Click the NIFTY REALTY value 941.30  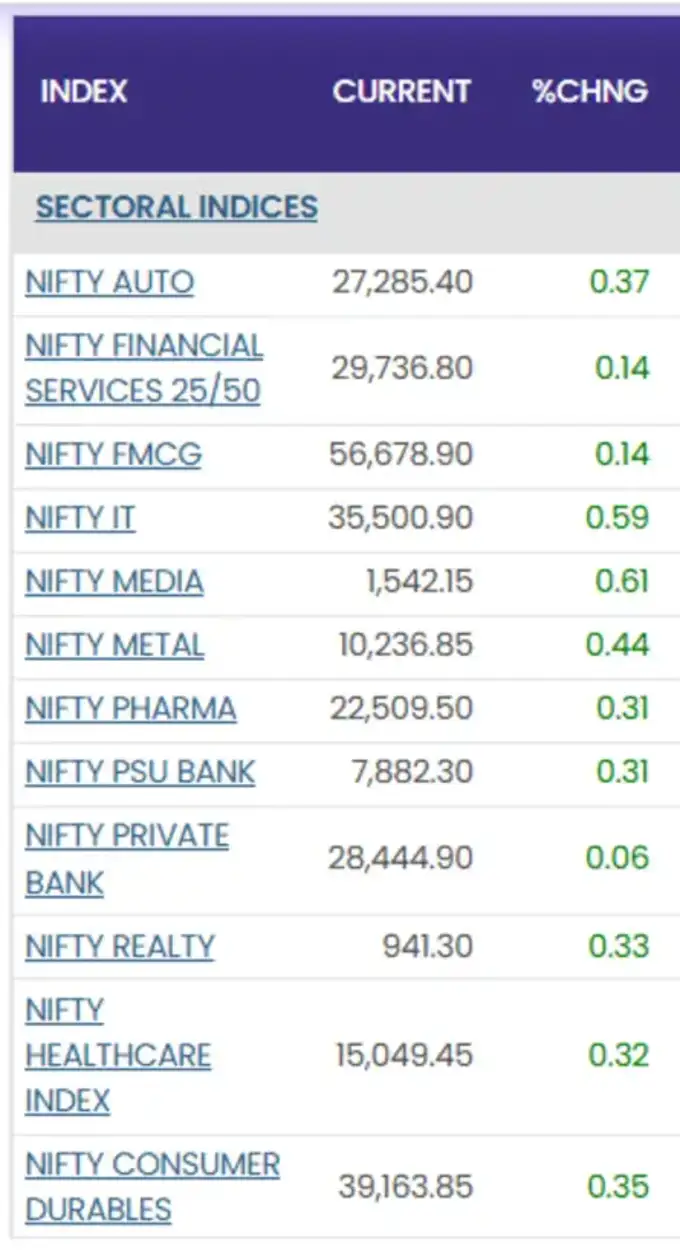pyautogui.click(x=427, y=946)
